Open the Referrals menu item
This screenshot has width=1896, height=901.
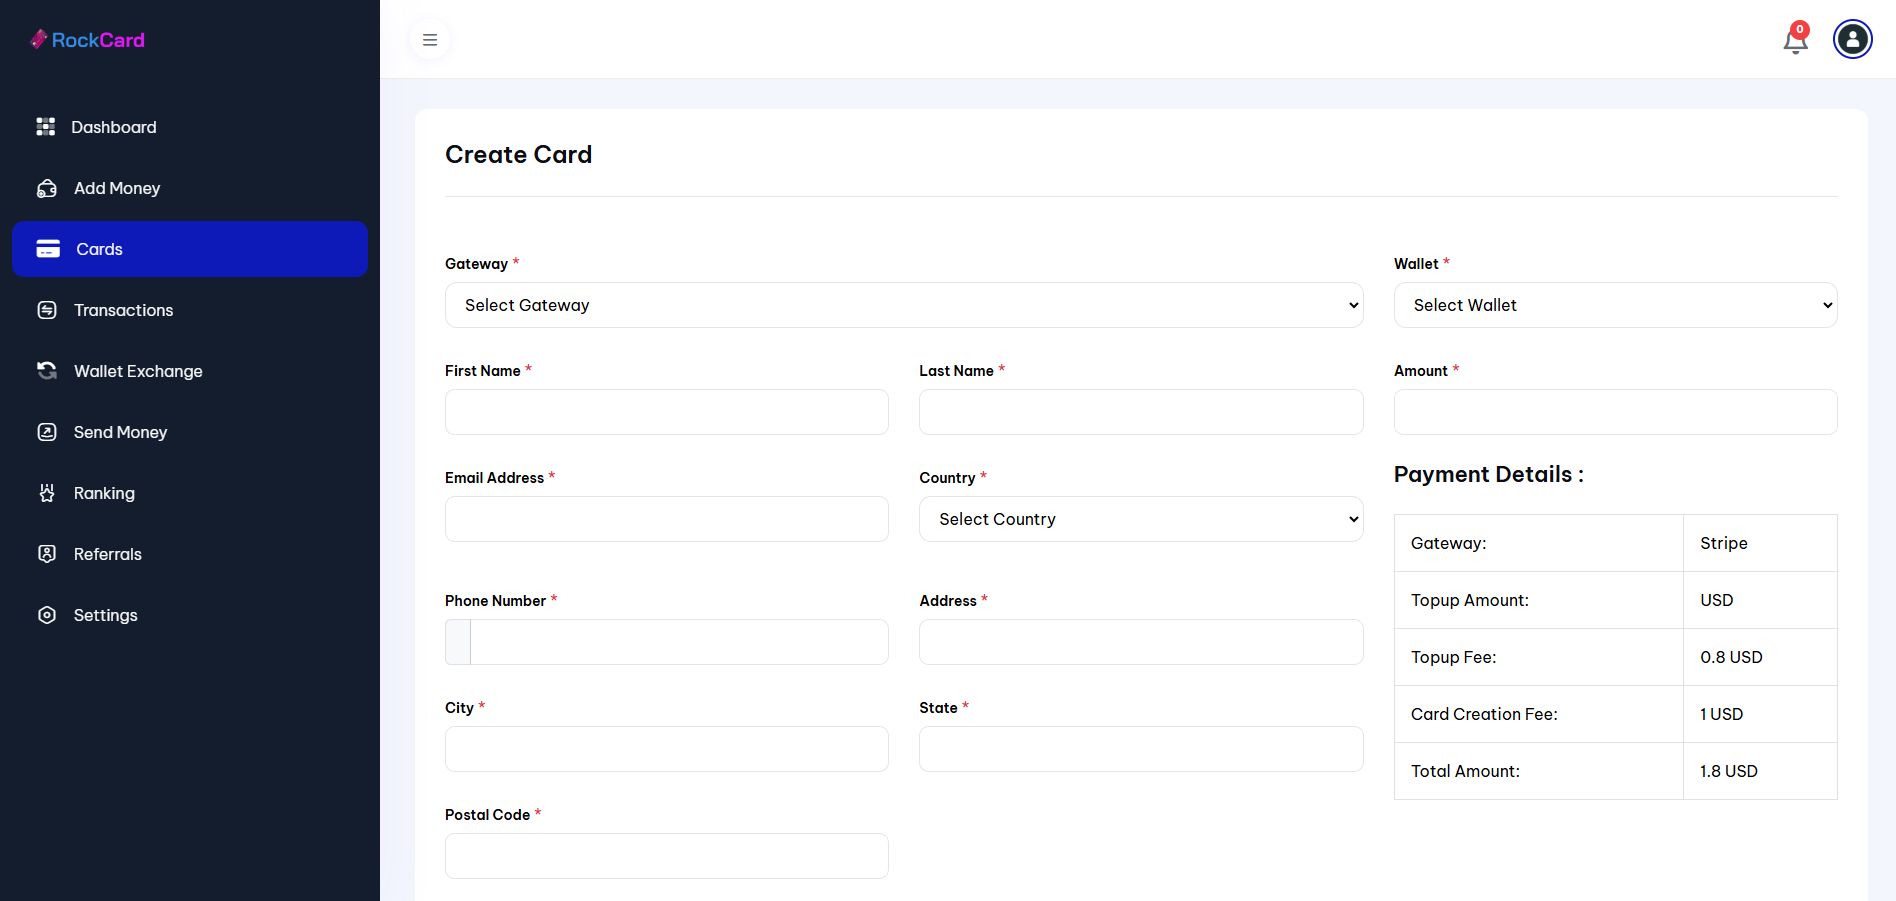pos(107,554)
